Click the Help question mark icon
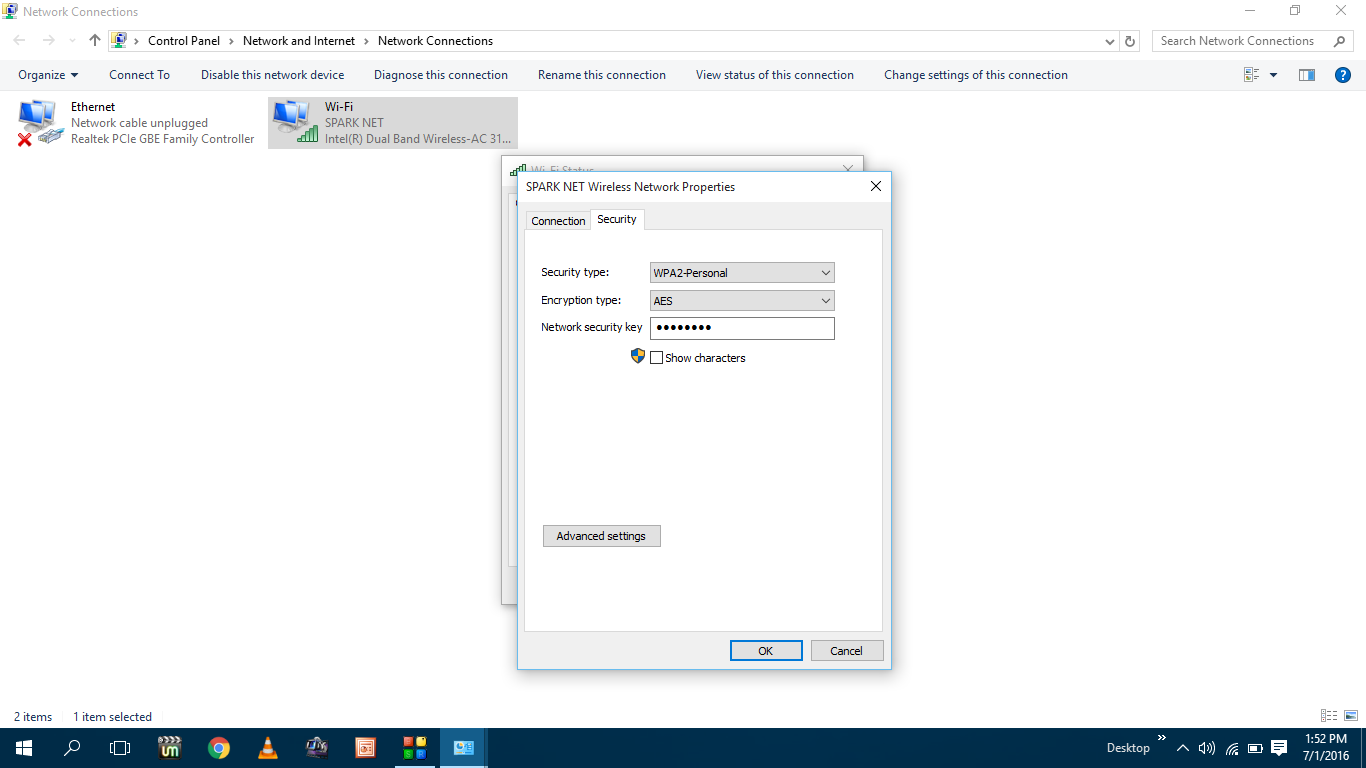 coord(1343,74)
